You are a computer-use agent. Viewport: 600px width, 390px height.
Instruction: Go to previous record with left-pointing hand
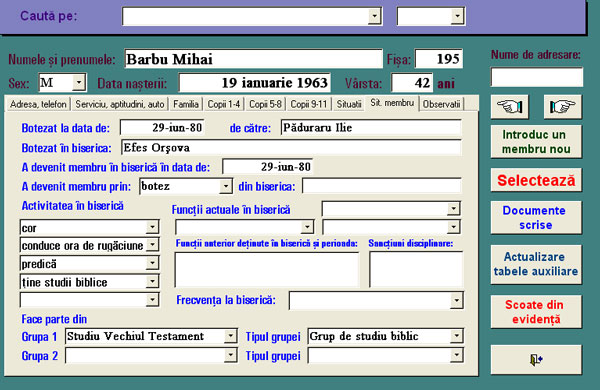[510, 107]
